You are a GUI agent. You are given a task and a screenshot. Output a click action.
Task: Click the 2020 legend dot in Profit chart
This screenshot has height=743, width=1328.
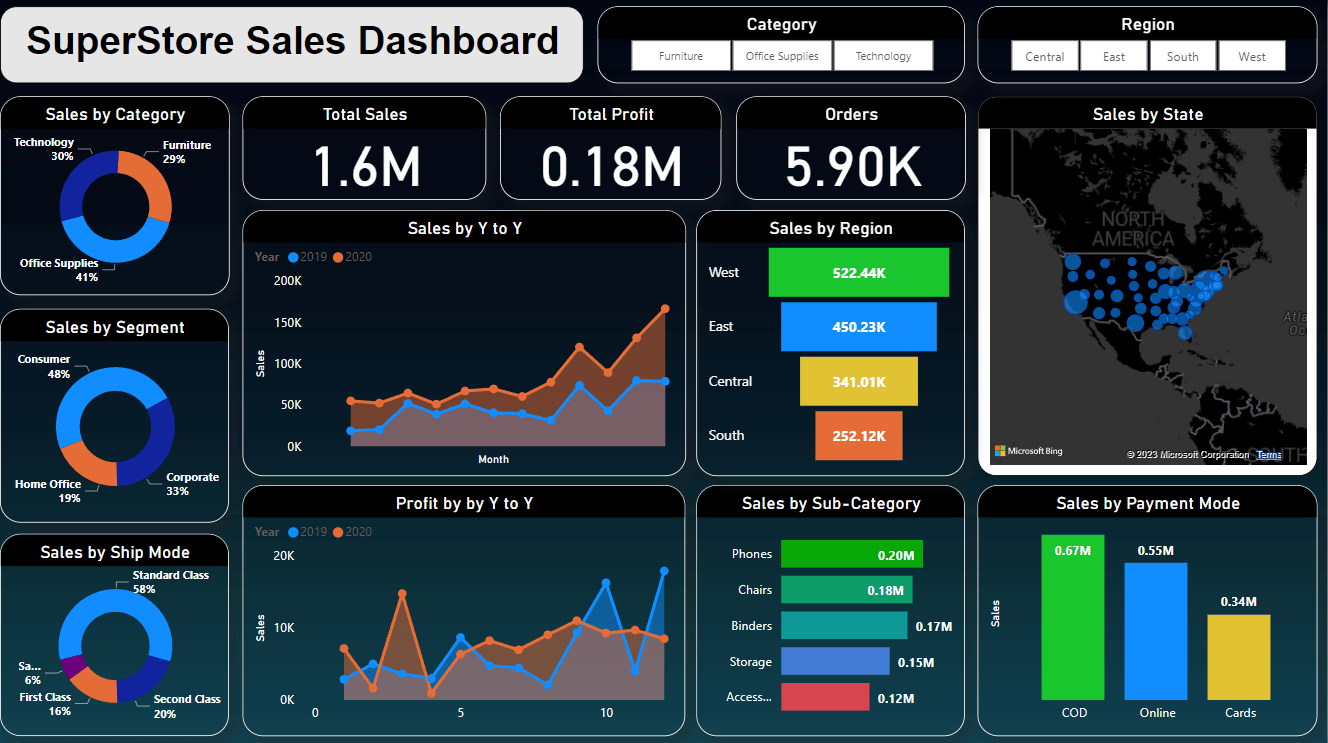pos(338,532)
